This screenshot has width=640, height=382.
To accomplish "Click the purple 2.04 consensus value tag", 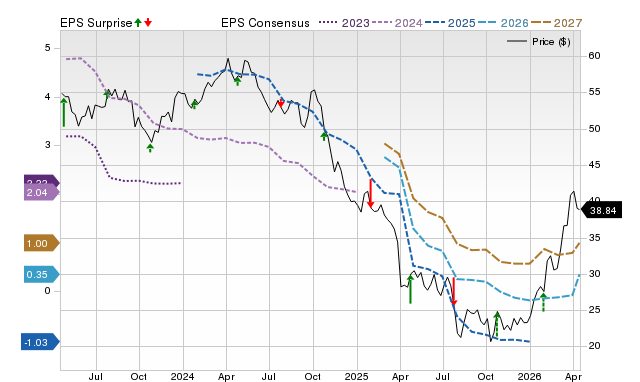I will (41, 193).
